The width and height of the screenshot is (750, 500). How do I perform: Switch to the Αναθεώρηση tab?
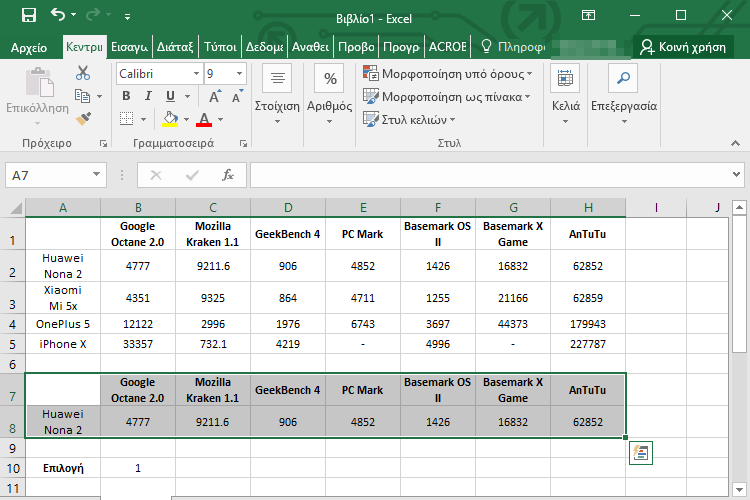coord(310,47)
